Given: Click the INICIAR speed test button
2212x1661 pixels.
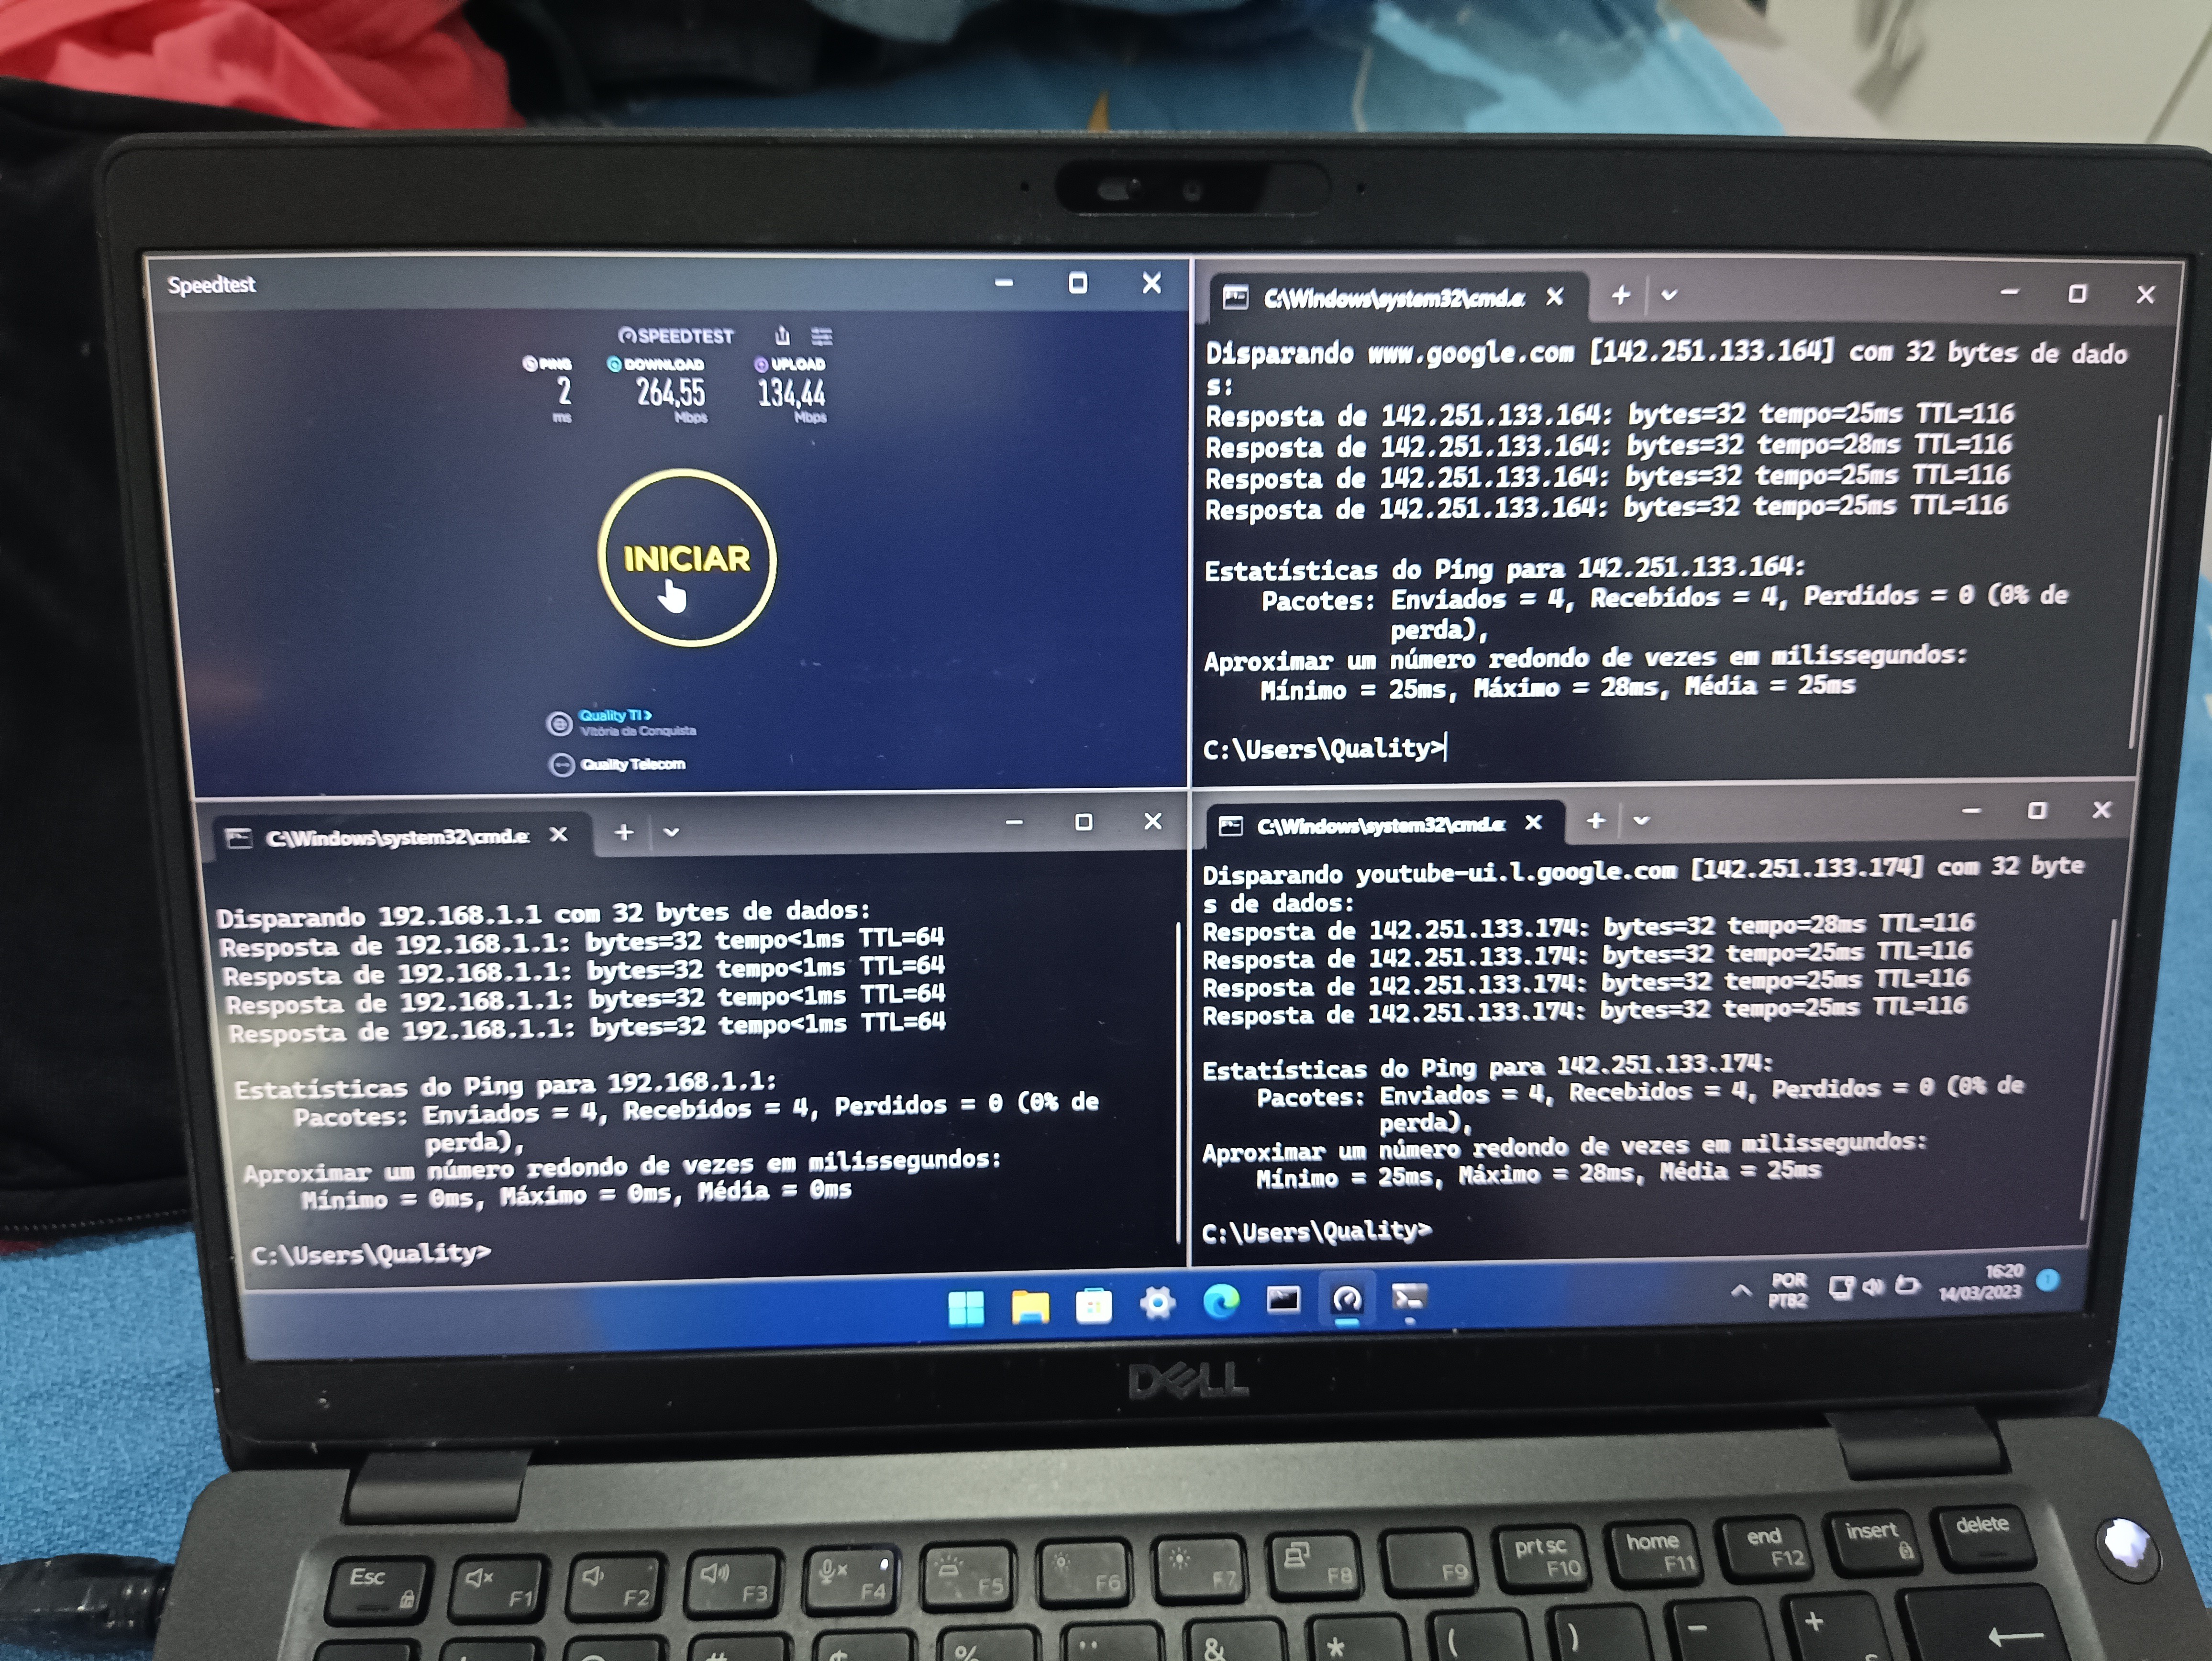Looking at the screenshot, I should 687,558.
